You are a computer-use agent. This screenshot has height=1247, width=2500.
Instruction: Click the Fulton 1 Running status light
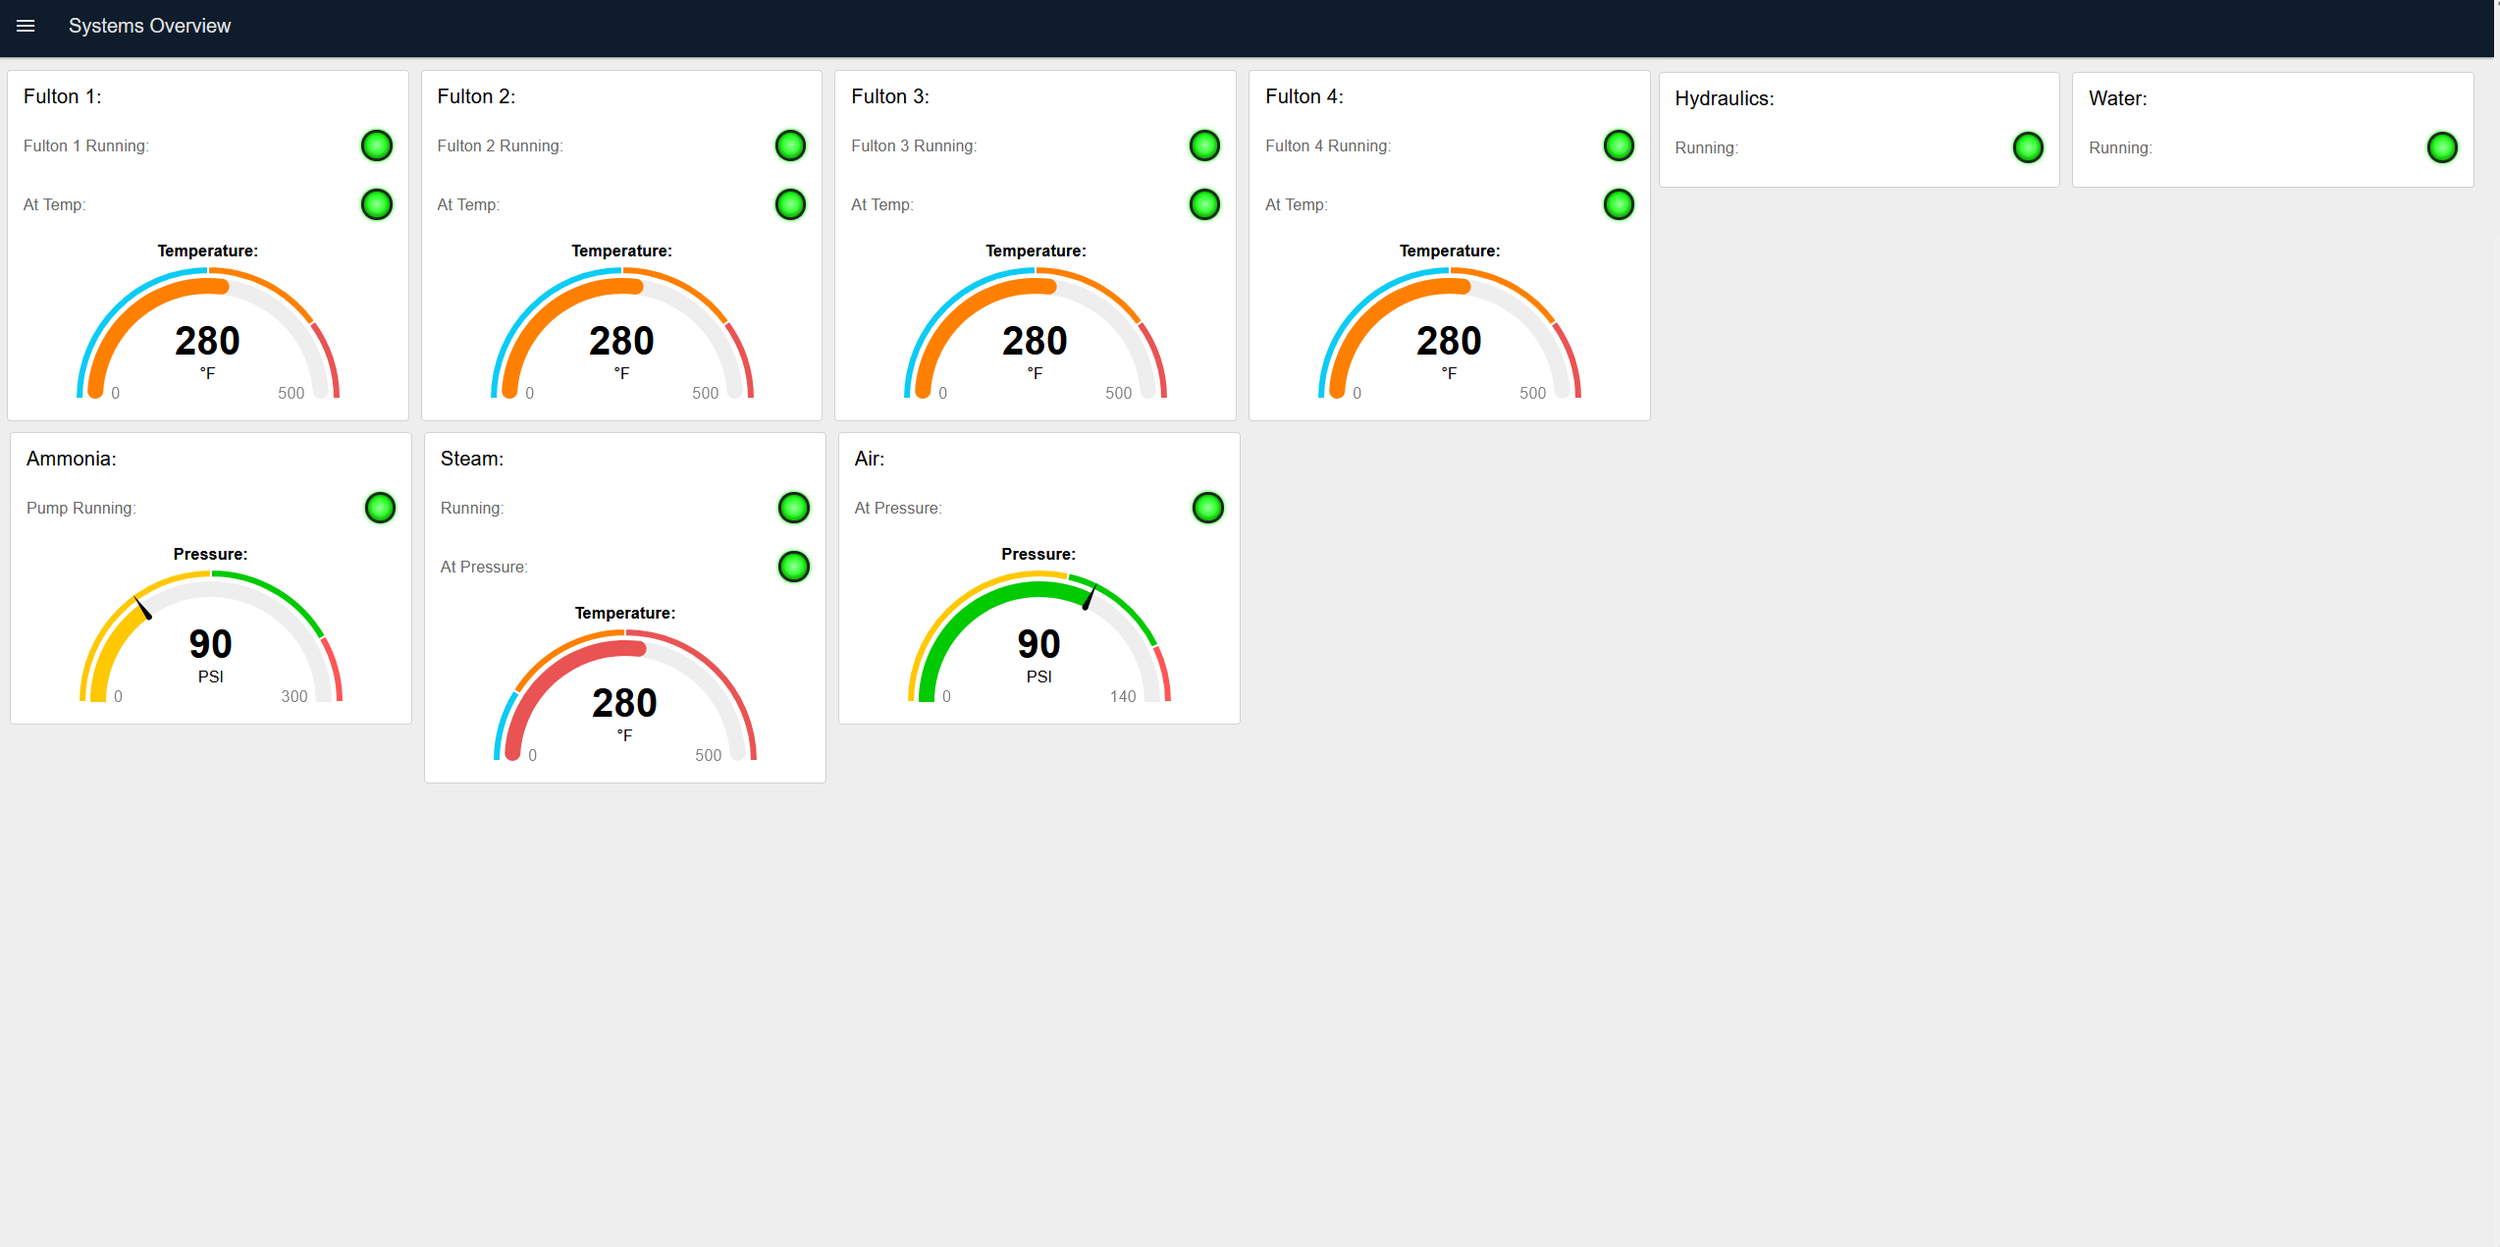click(377, 146)
